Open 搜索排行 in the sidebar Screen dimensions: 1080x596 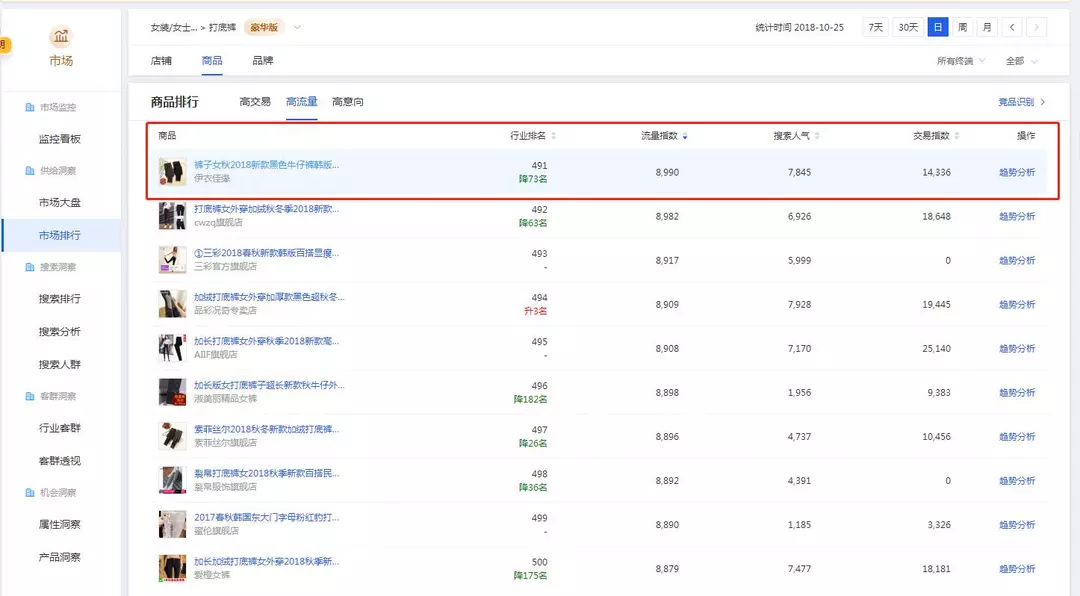(60, 298)
